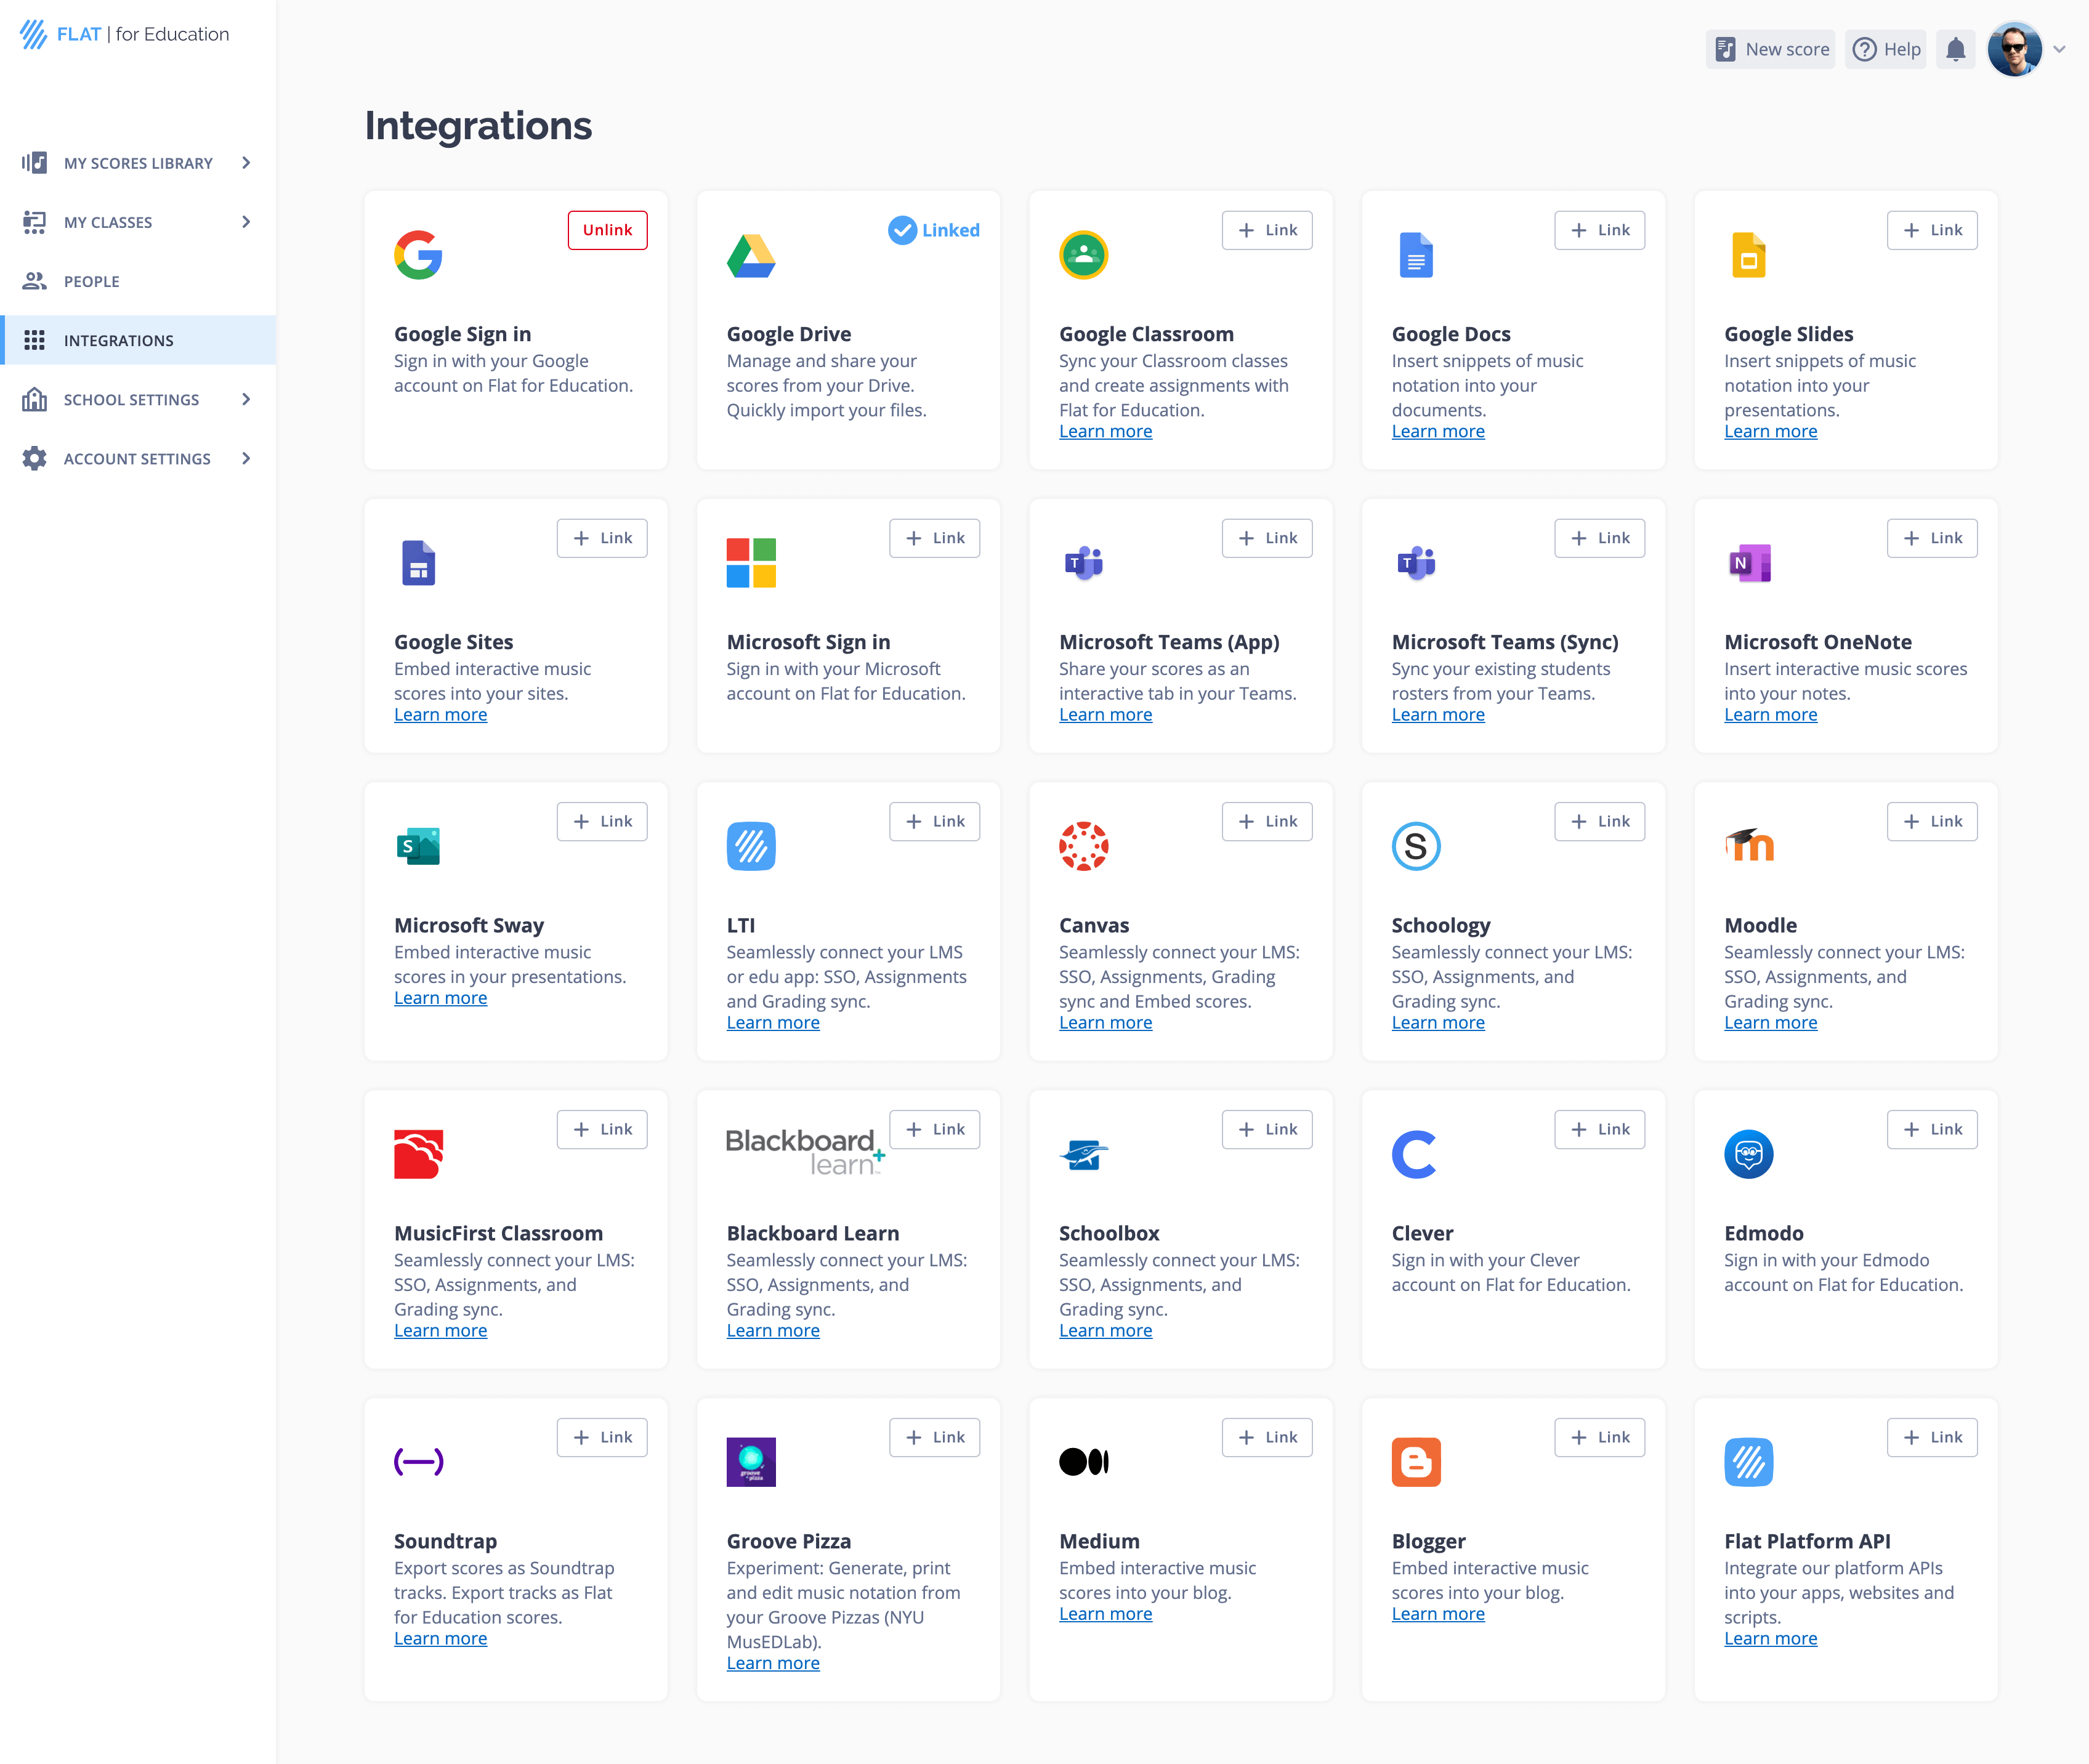Expand Account Settings chevron
Screen dimensions: 2089x1764
click(x=245, y=458)
